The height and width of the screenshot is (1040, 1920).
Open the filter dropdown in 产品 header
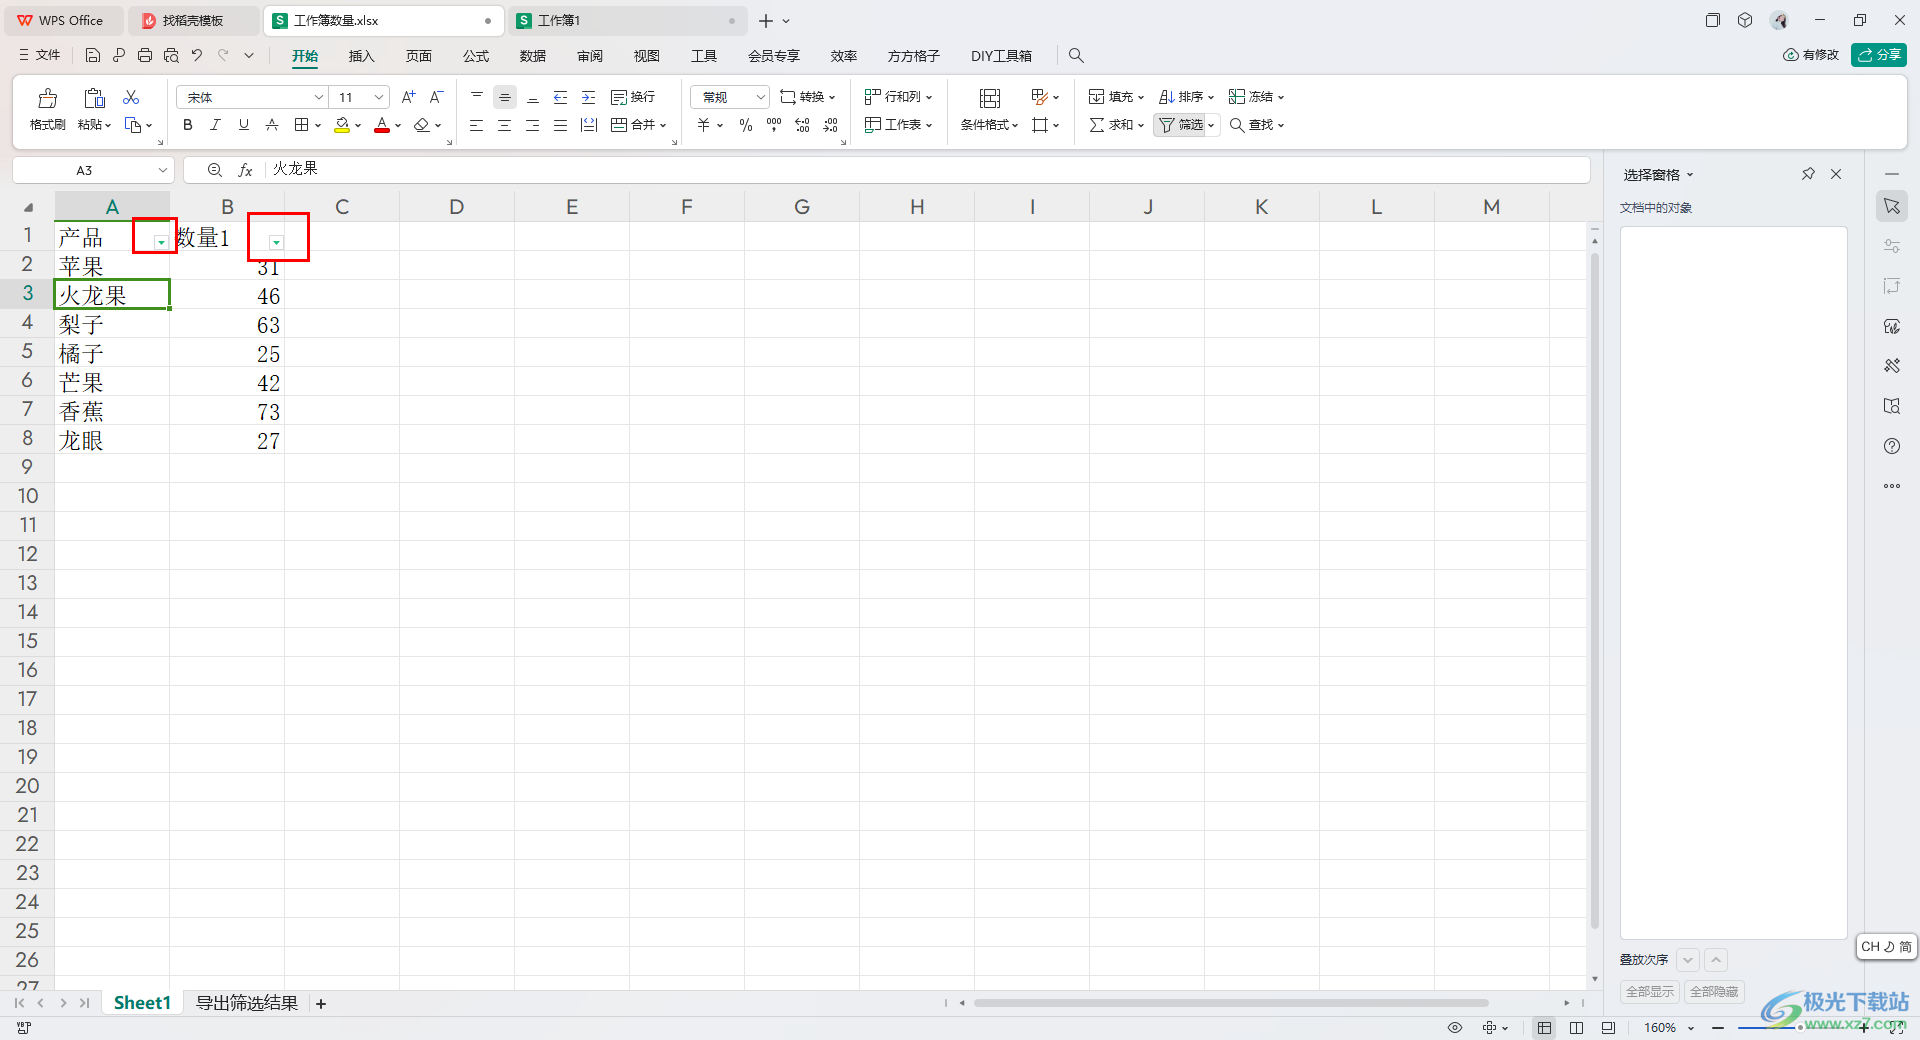pos(161,242)
